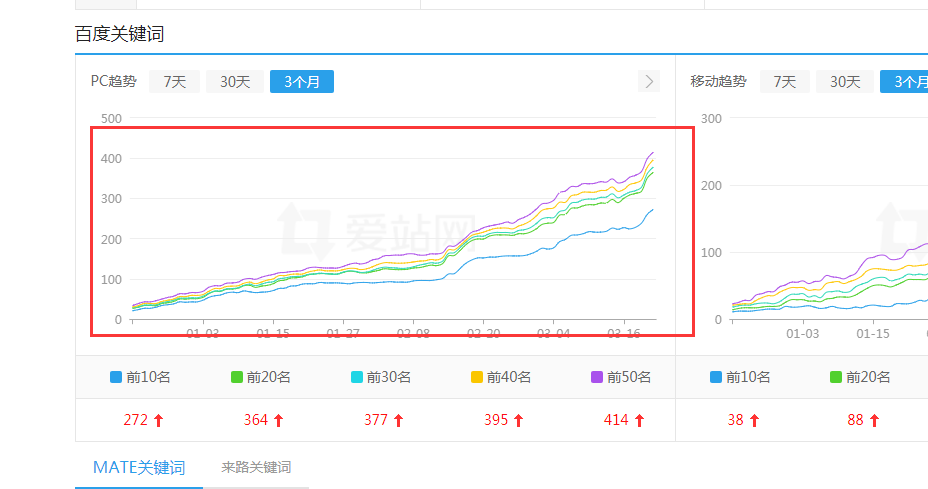Image resolution: width=928 pixels, height=489 pixels.
Task: Toggle the 前40名 yellow legend in PC chart
Action: (x=500, y=377)
